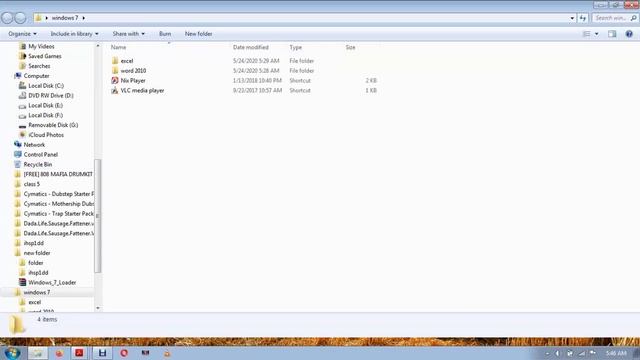640x360 pixels.
Task: Open the Windows Start orb
Action: tap(12, 353)
